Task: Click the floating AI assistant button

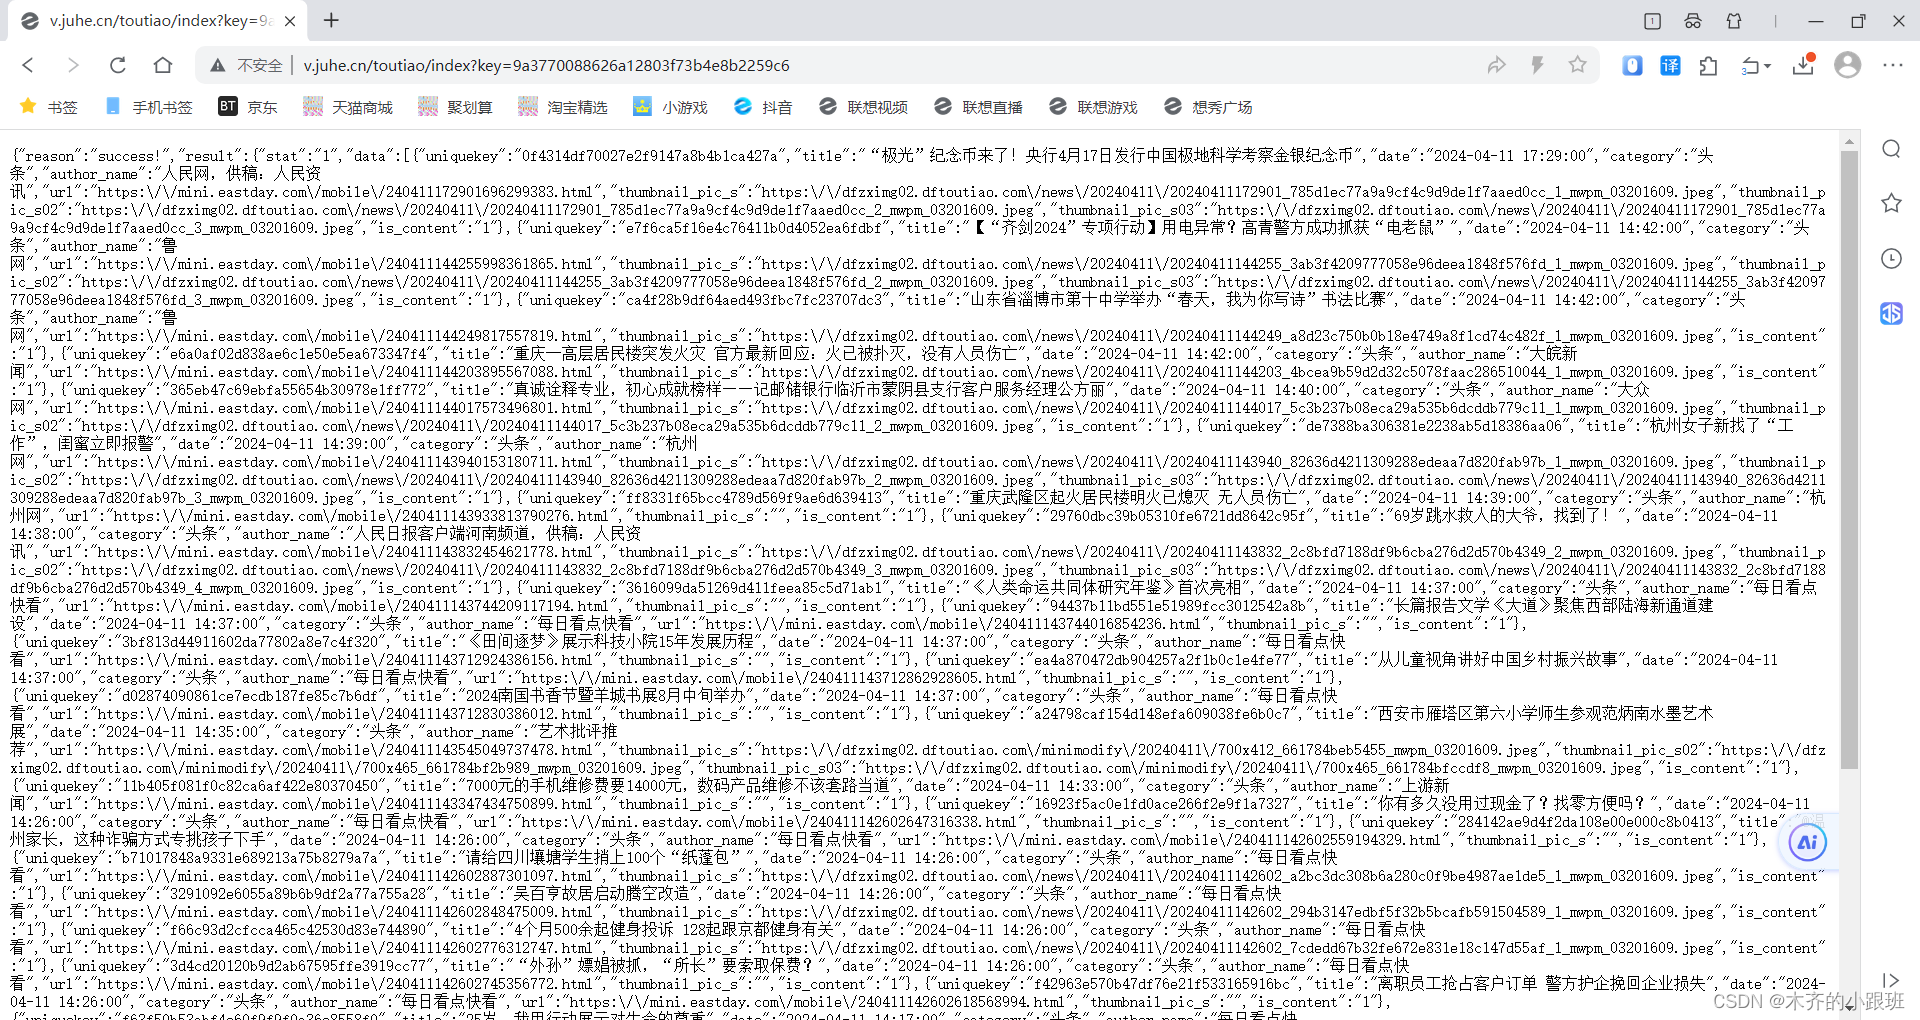Action: pos(1806,842)
